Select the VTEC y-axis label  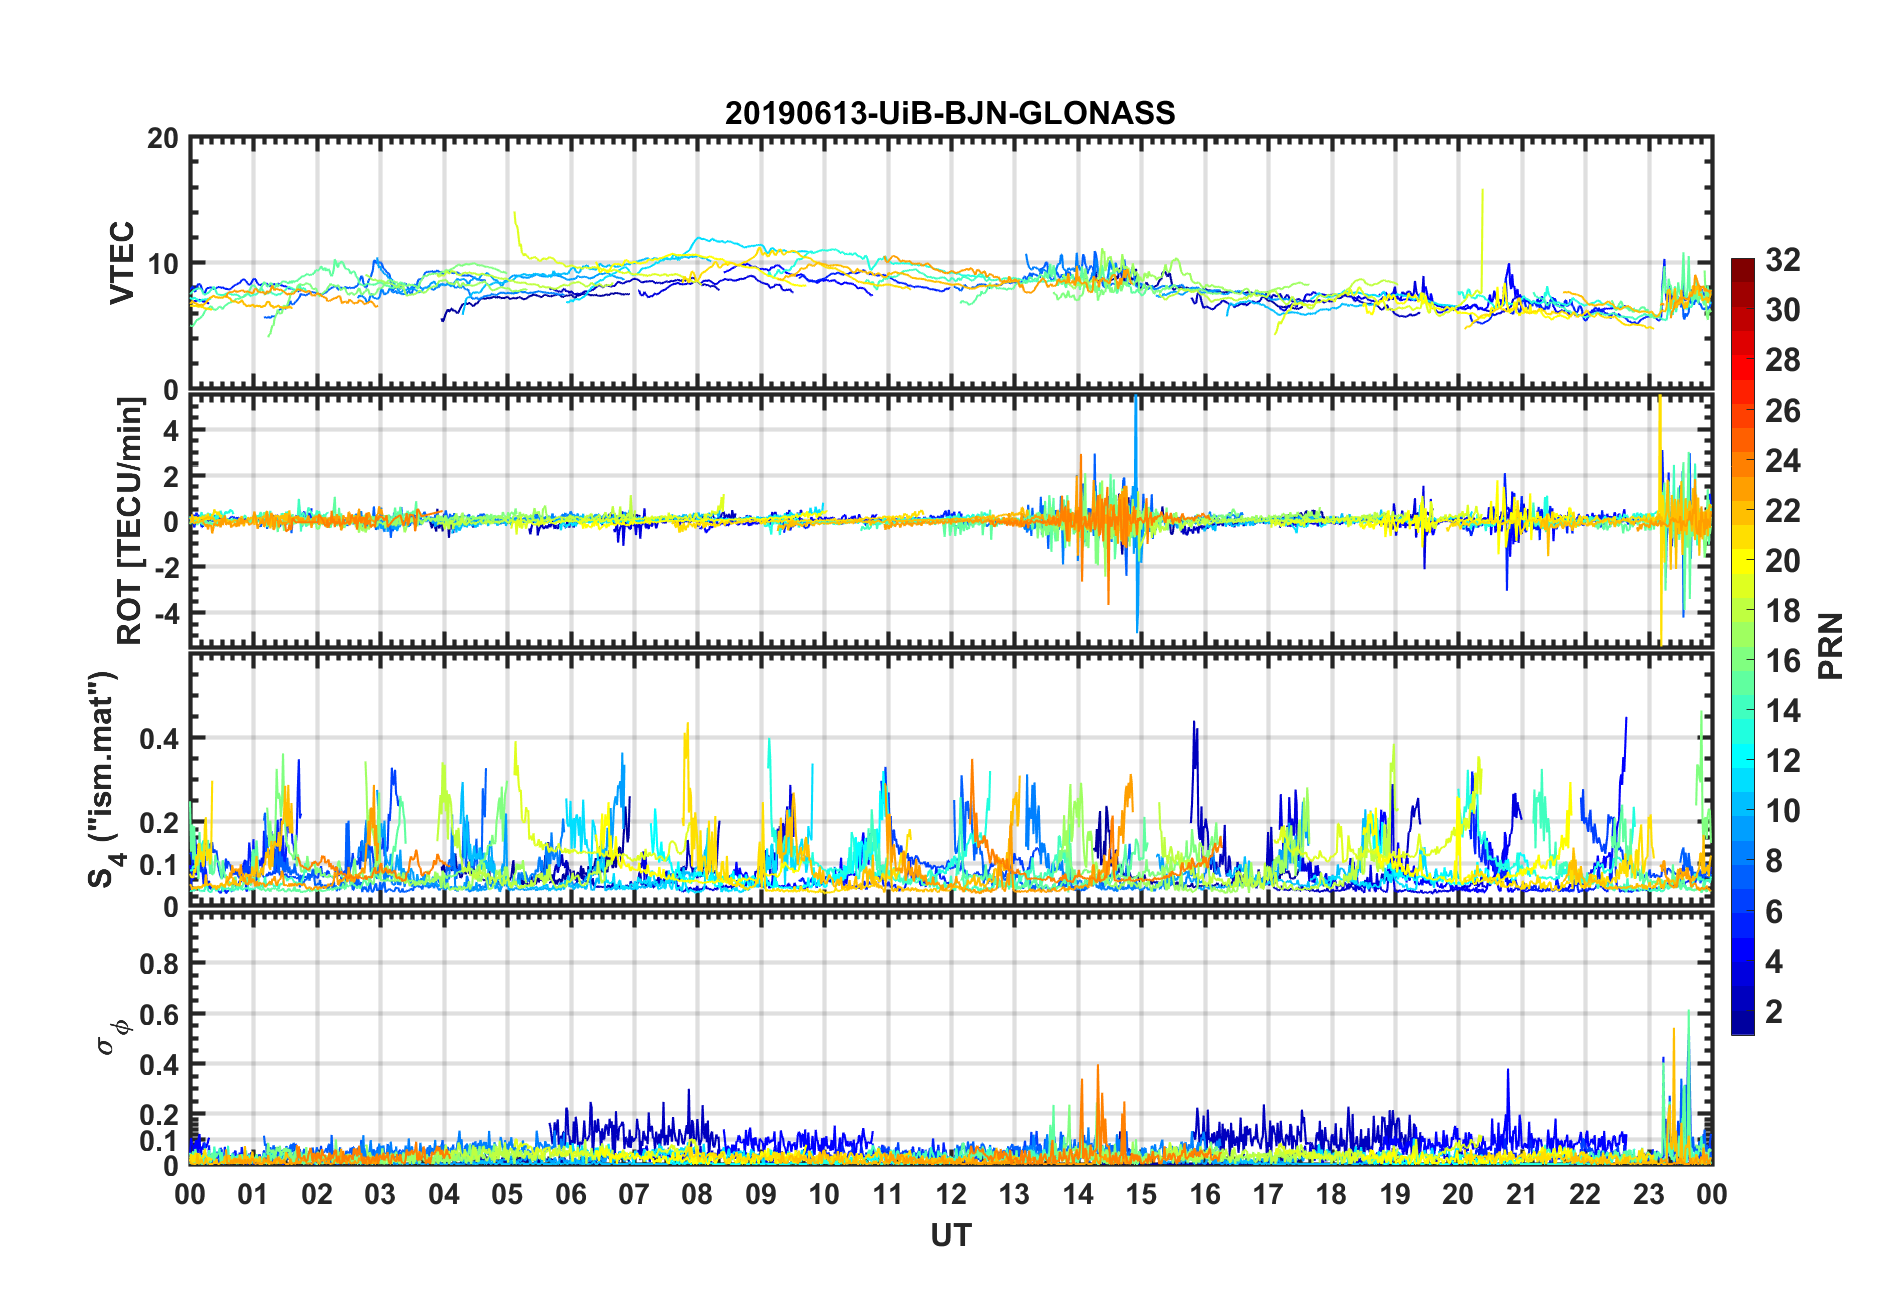(122, 263)
